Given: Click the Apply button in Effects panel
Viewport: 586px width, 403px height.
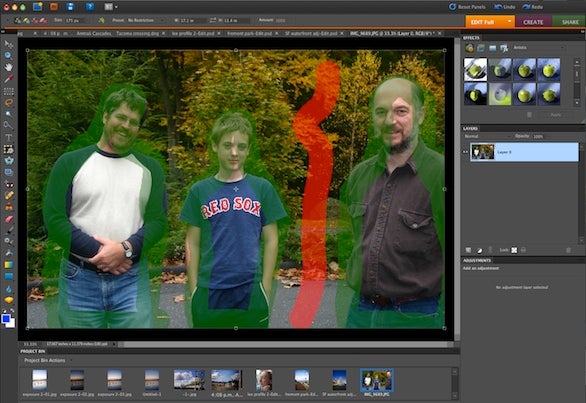Looking at the screenshot, I should tap(555, 115).
